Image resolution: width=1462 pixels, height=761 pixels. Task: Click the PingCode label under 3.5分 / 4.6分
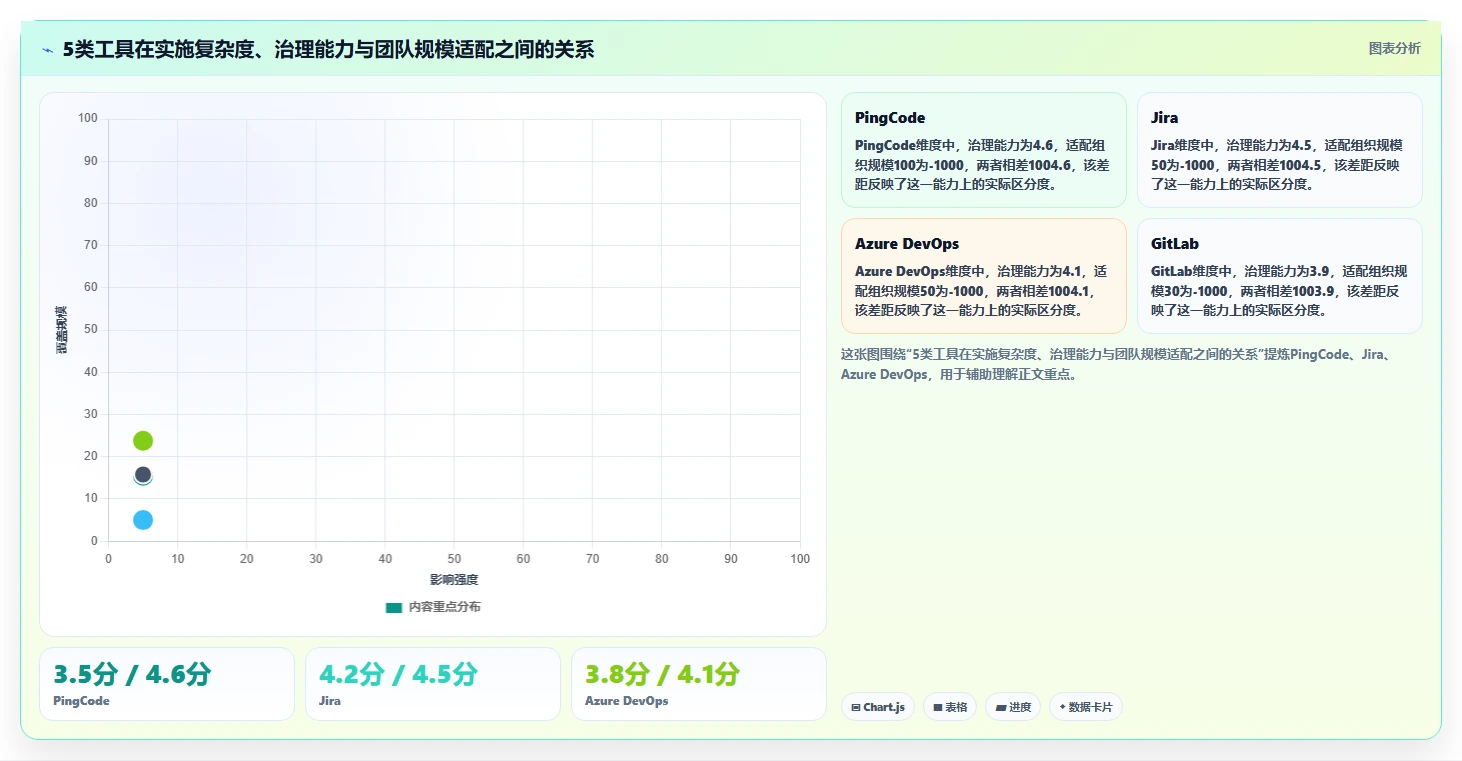[x=81, y=701]
